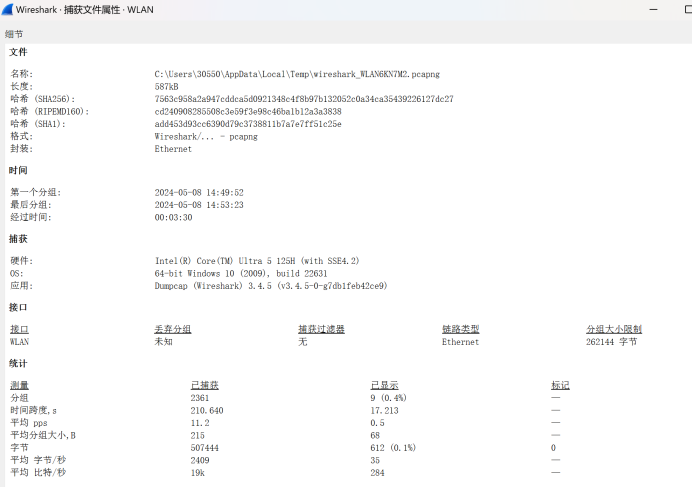
Task: Select the SHA256 hash value
Action: click(304, 99)
